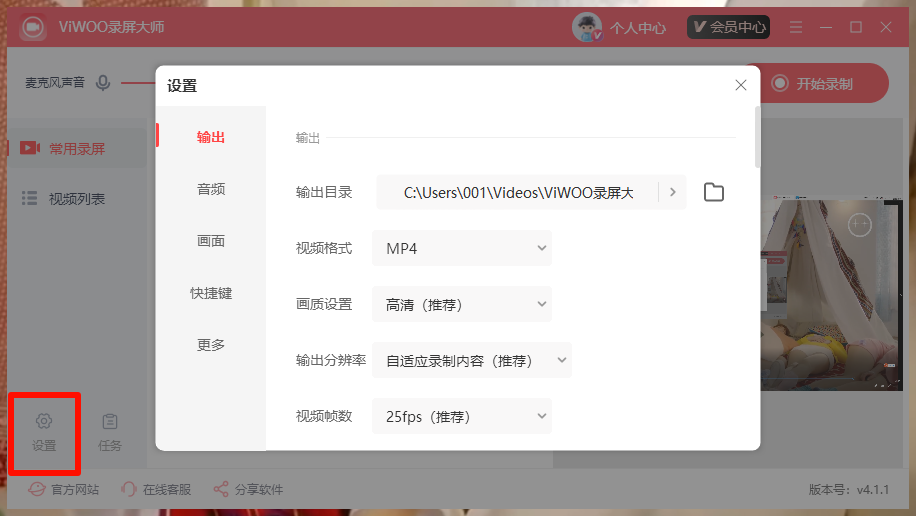Open the 会员中心 VIP member center
Viewport: 916px width, 516px height.
coord(728,27)
